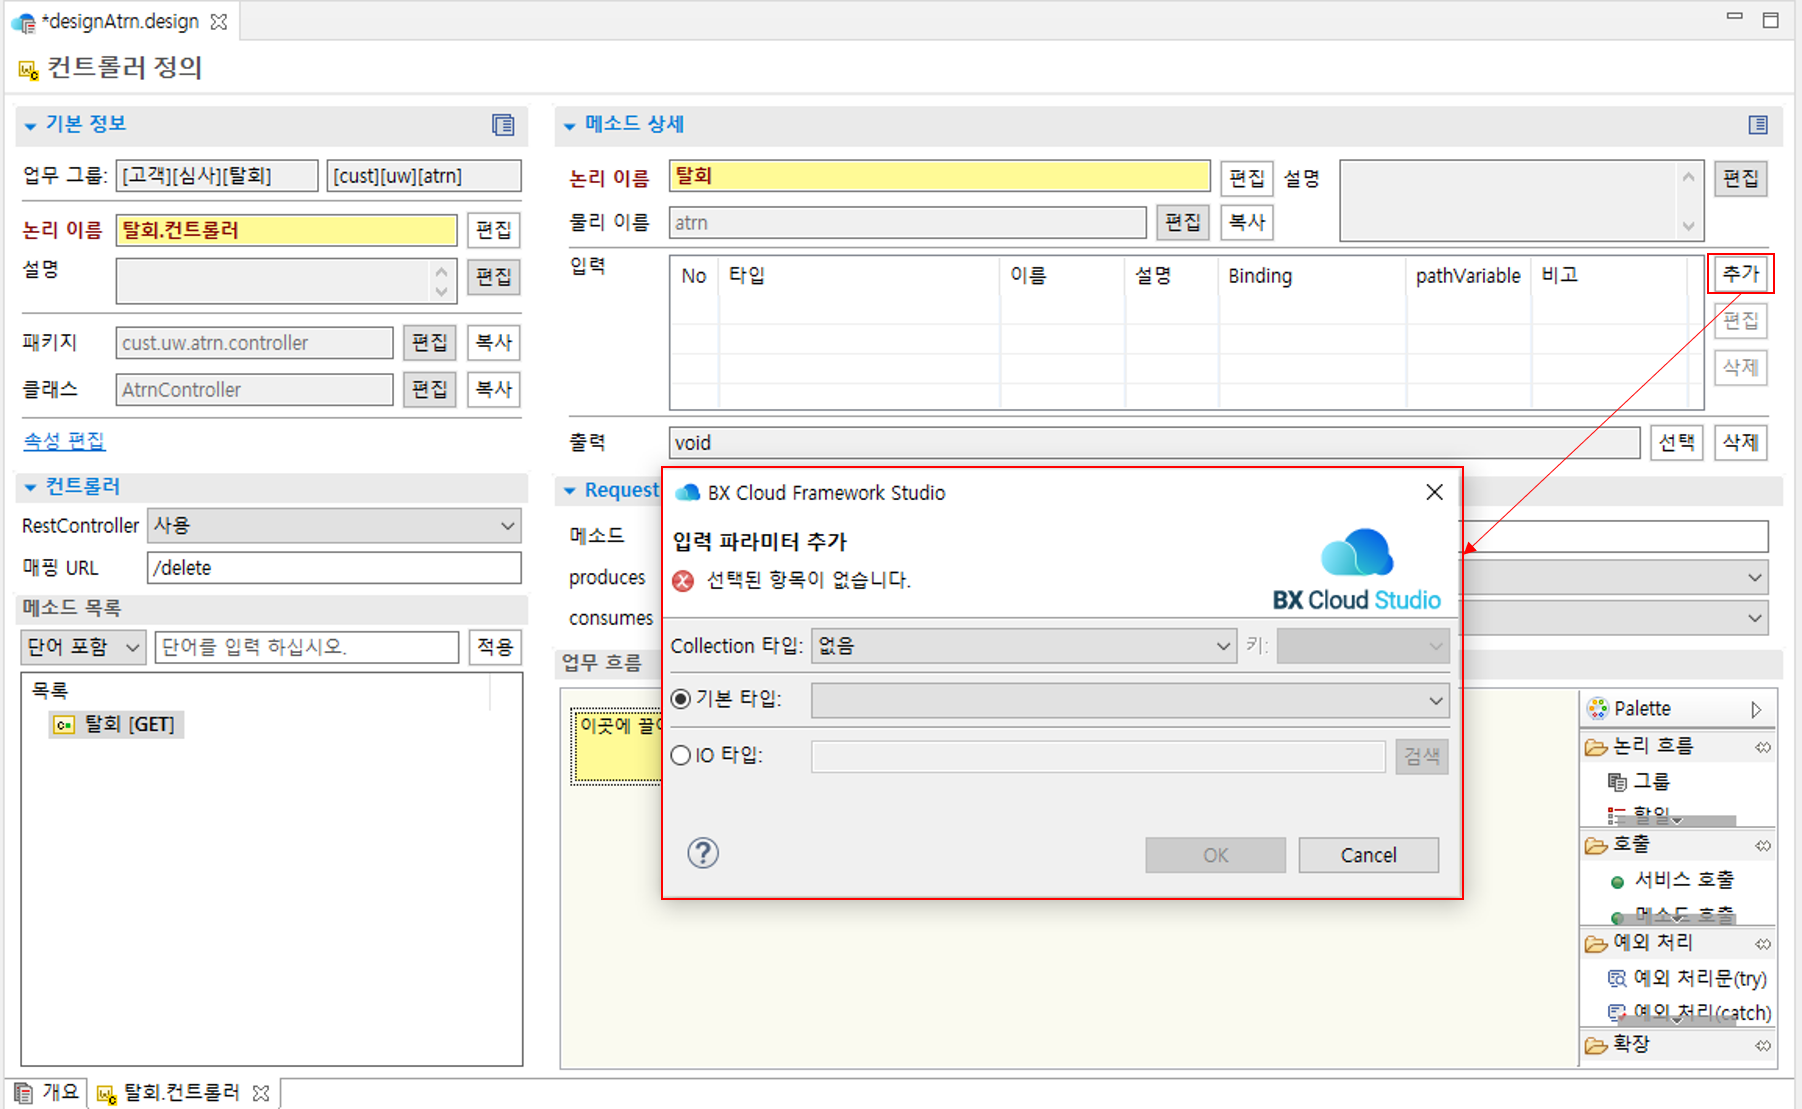The height and width of the screenshot is (1109, 1802).
Task: Pin the 논리 흐름 palette group open
Action: (1763, 746)
